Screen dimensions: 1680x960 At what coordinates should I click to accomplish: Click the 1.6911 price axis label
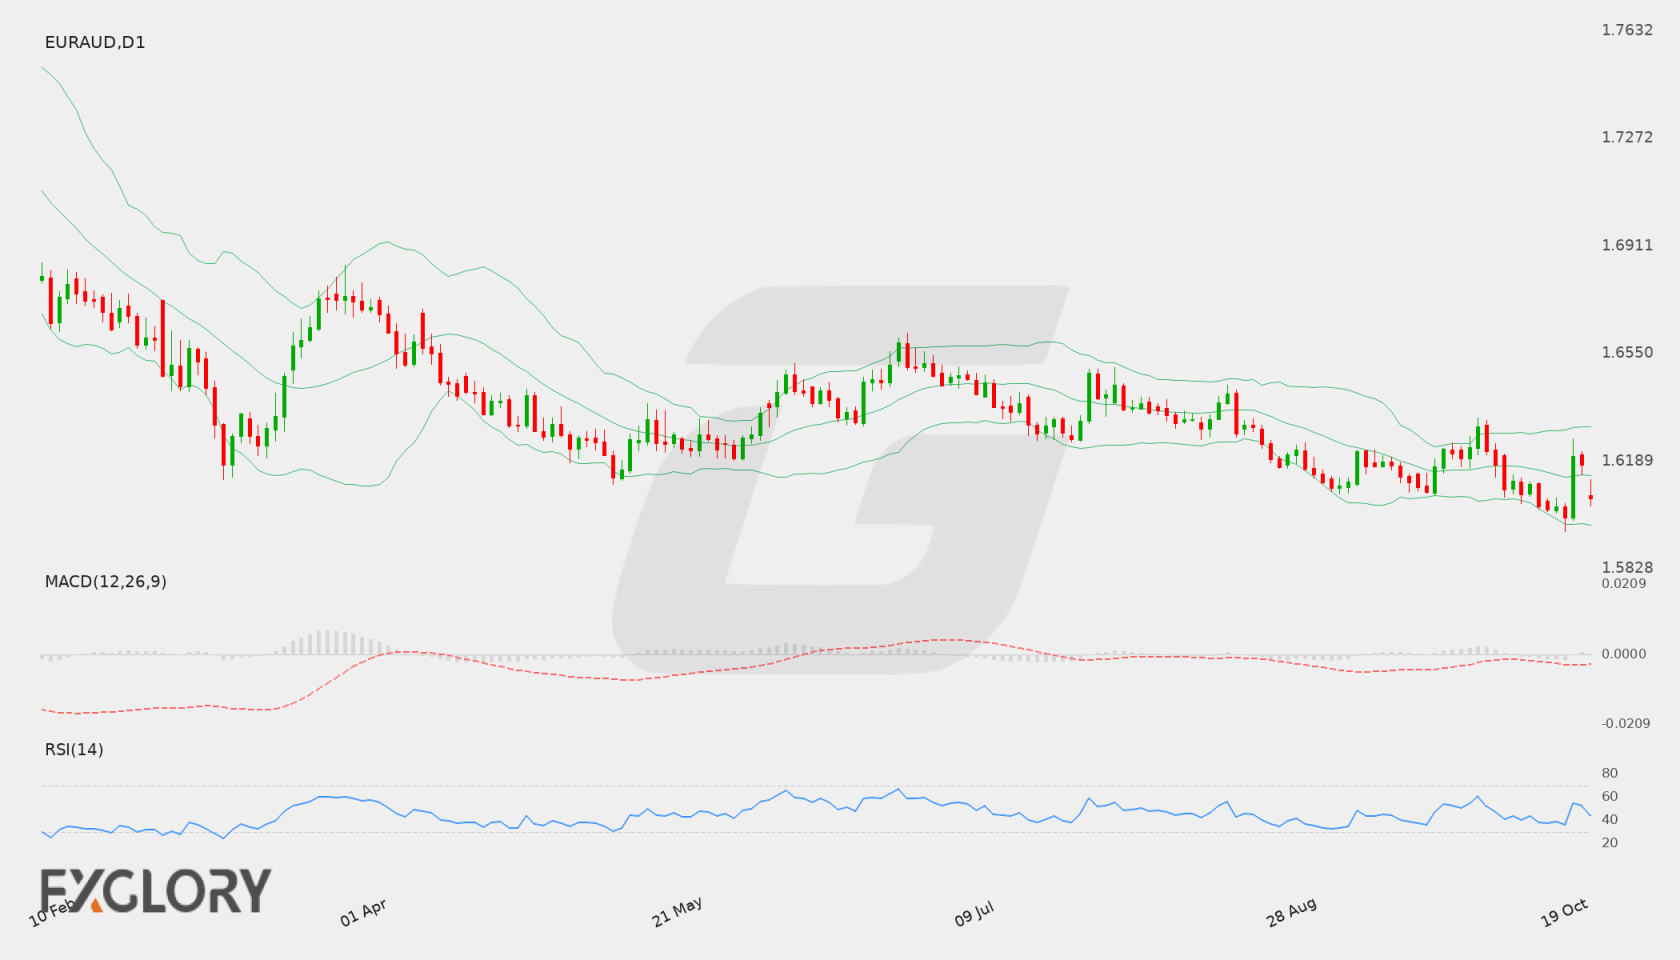pyautogui.click(x=1627, y=245)
